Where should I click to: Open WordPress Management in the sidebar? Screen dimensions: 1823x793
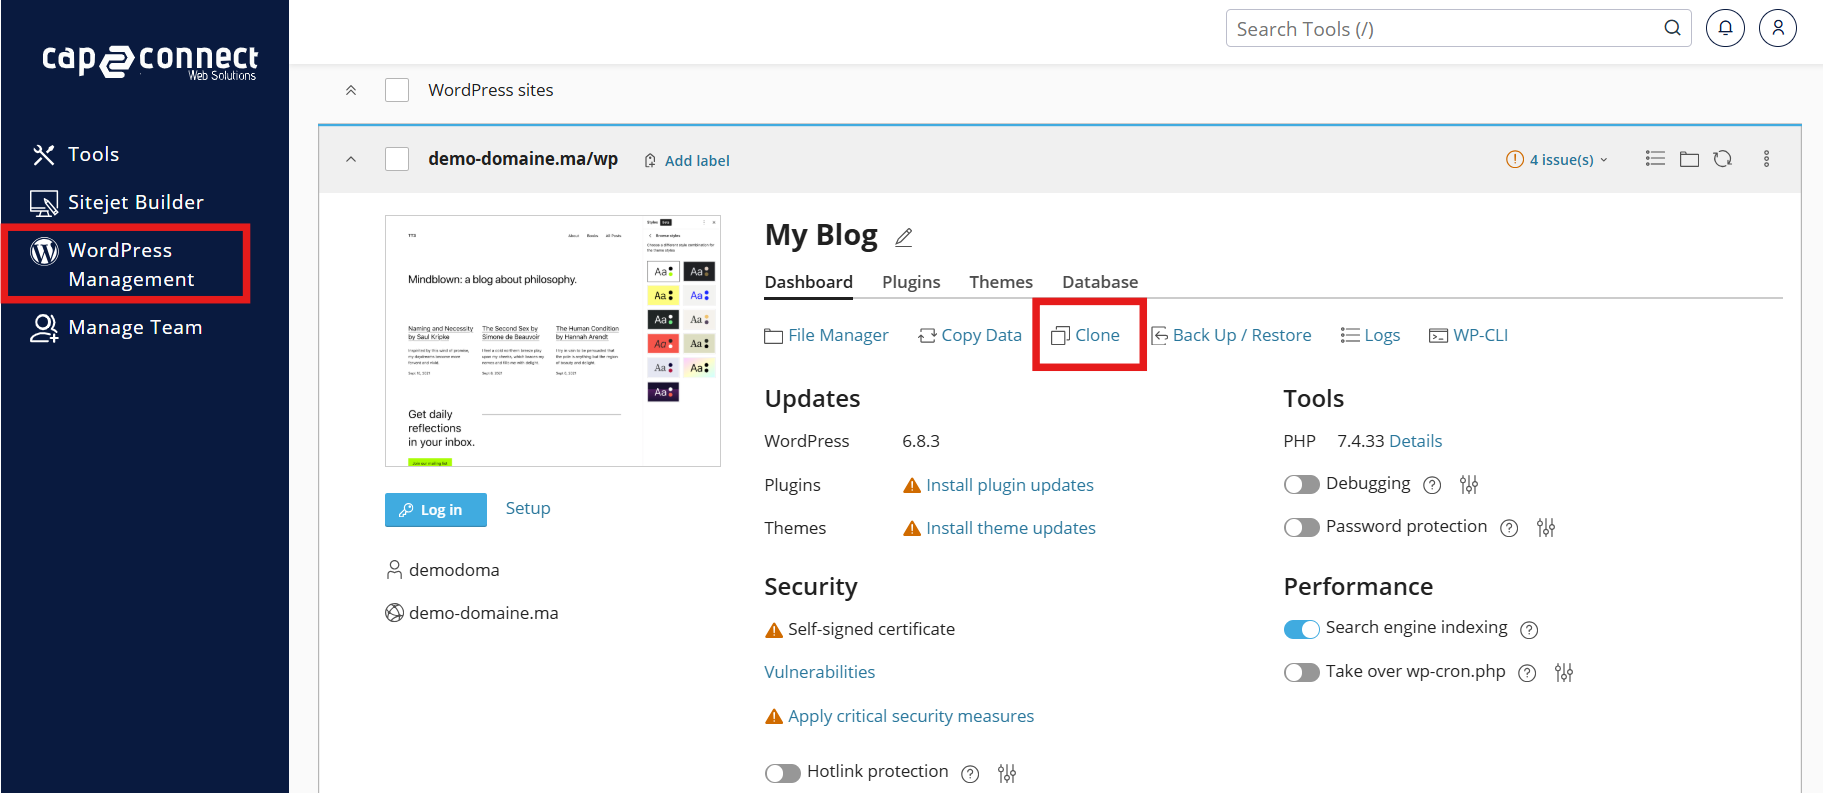click(131, 265)
